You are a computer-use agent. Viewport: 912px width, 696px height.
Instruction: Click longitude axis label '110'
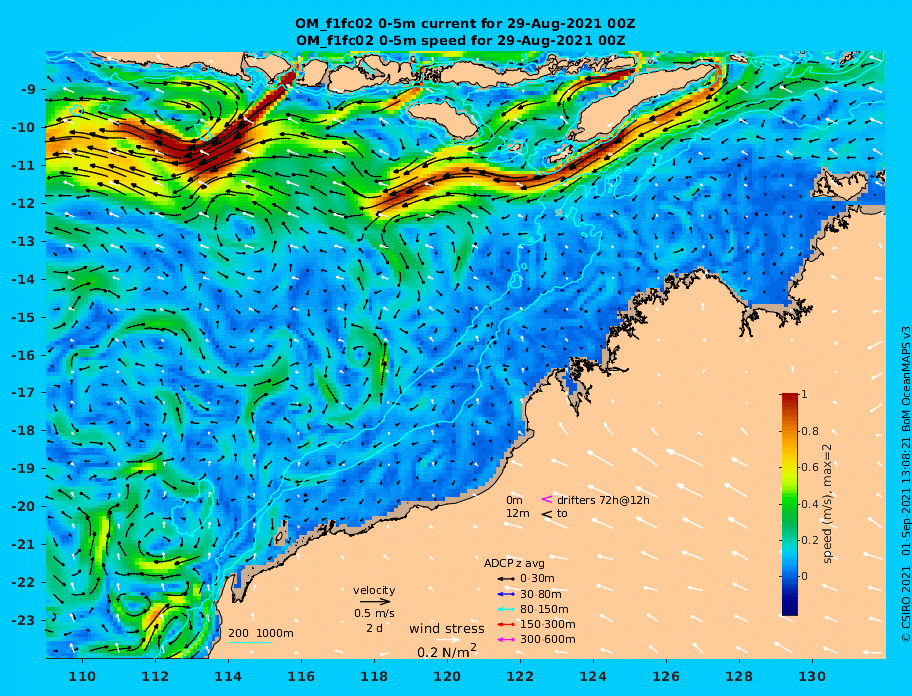pyautogui.click(x=83, y=676)
